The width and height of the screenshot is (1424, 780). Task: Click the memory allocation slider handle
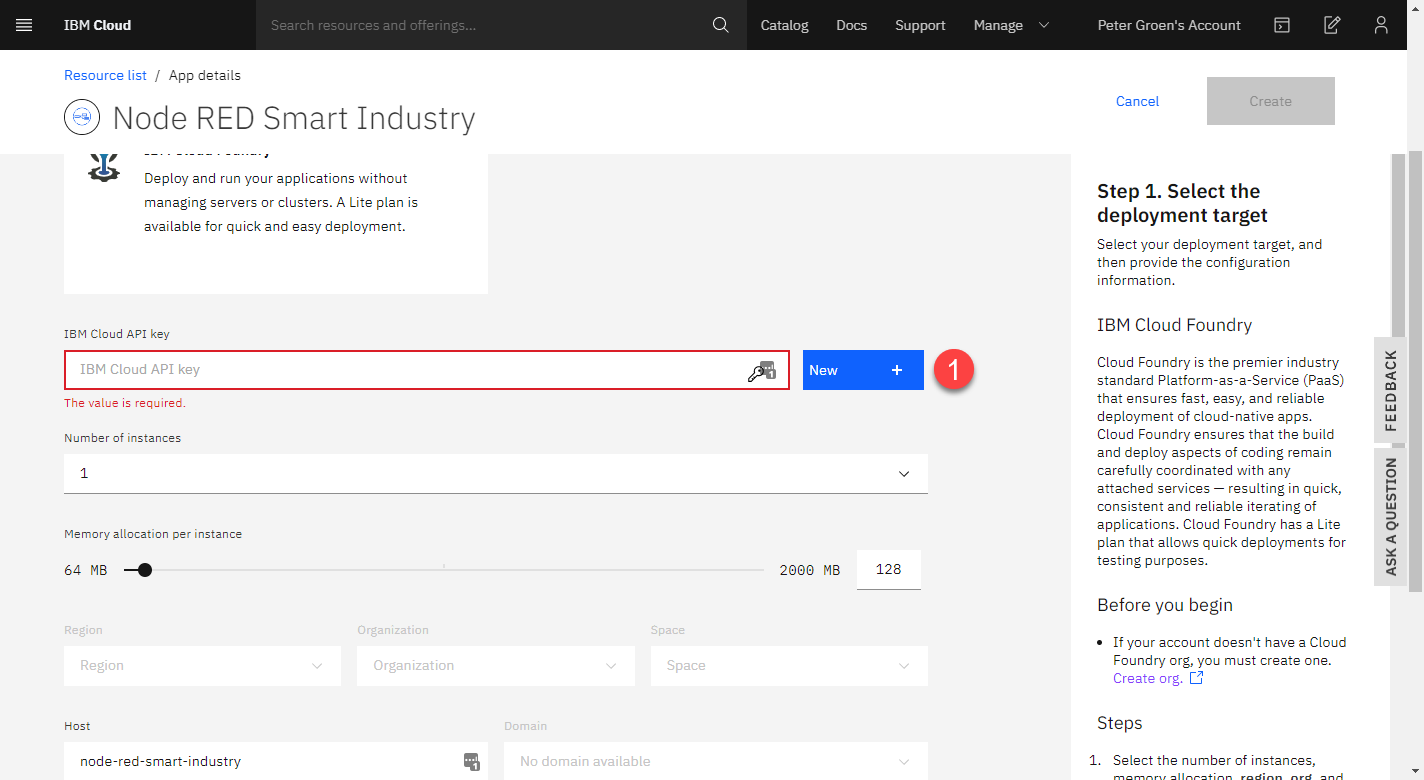[145, 570]
